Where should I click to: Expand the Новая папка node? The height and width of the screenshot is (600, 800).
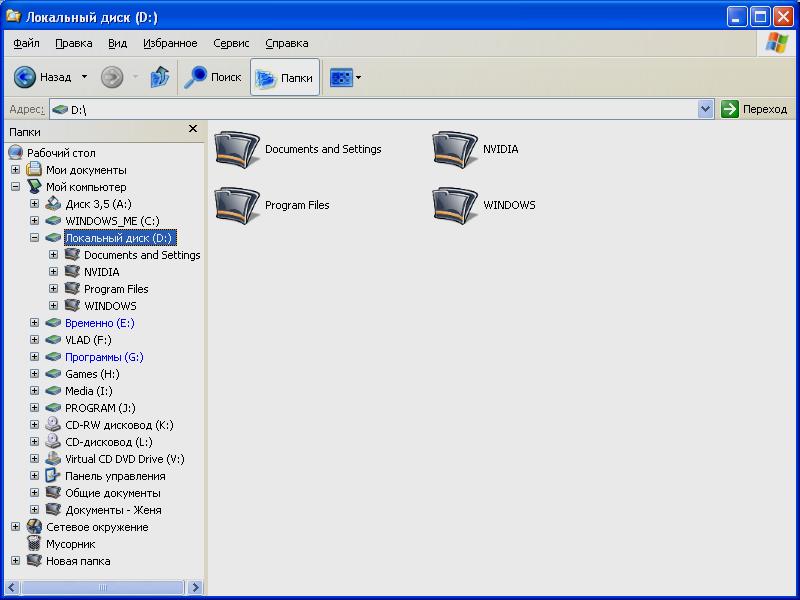tap(15, 561)
